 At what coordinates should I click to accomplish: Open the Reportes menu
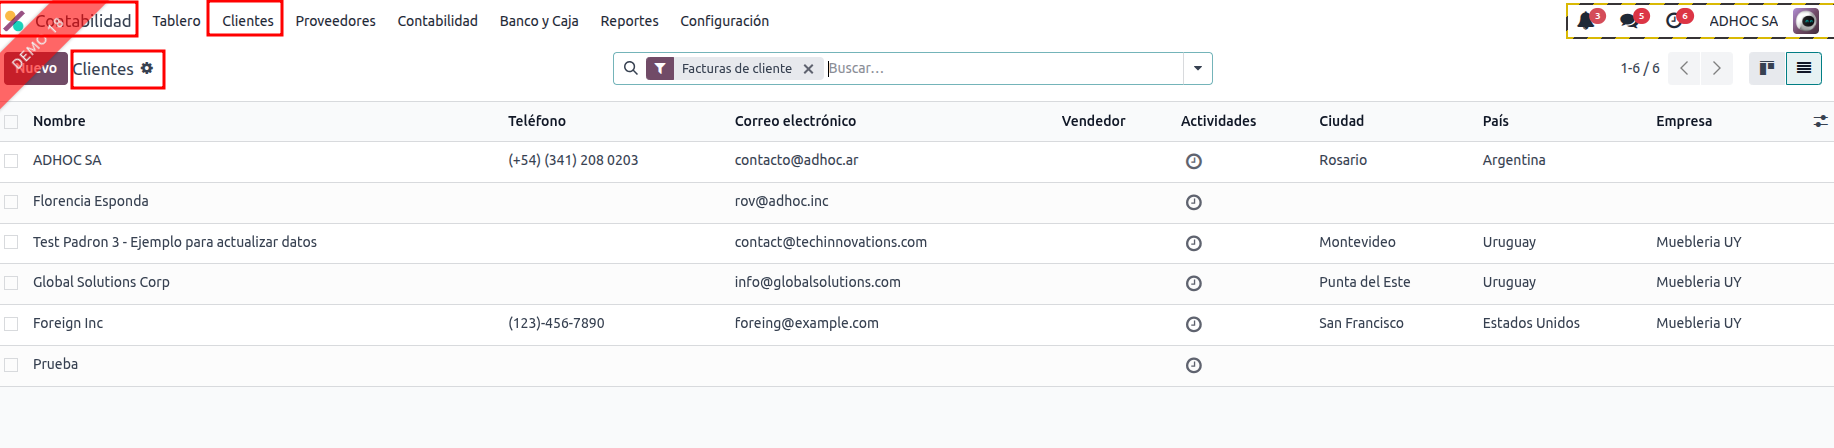click(629, 21)
